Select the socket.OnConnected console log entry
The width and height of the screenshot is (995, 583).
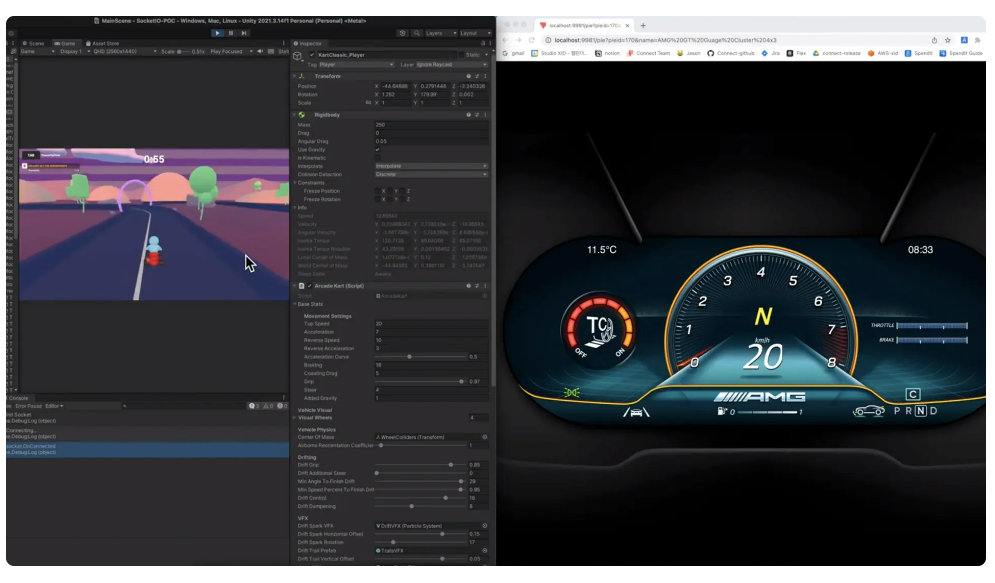[147, 449]
